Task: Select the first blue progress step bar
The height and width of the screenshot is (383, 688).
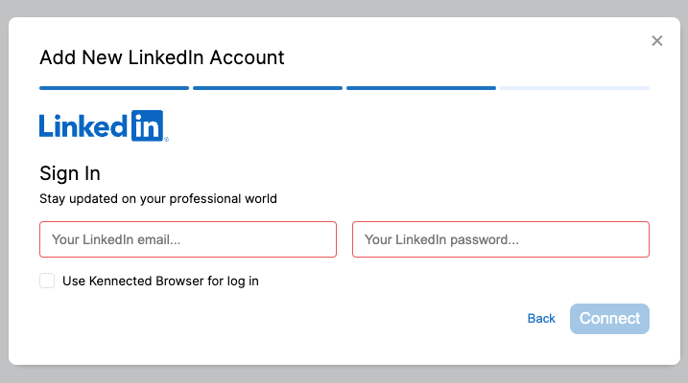Action: (114, 88)
